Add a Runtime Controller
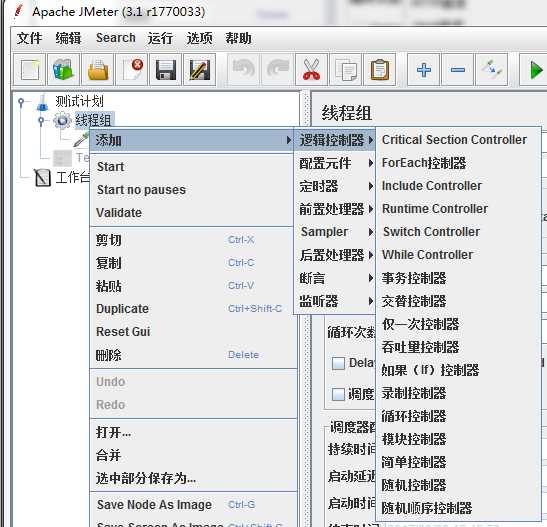547x527 pixels. [458, 209]
